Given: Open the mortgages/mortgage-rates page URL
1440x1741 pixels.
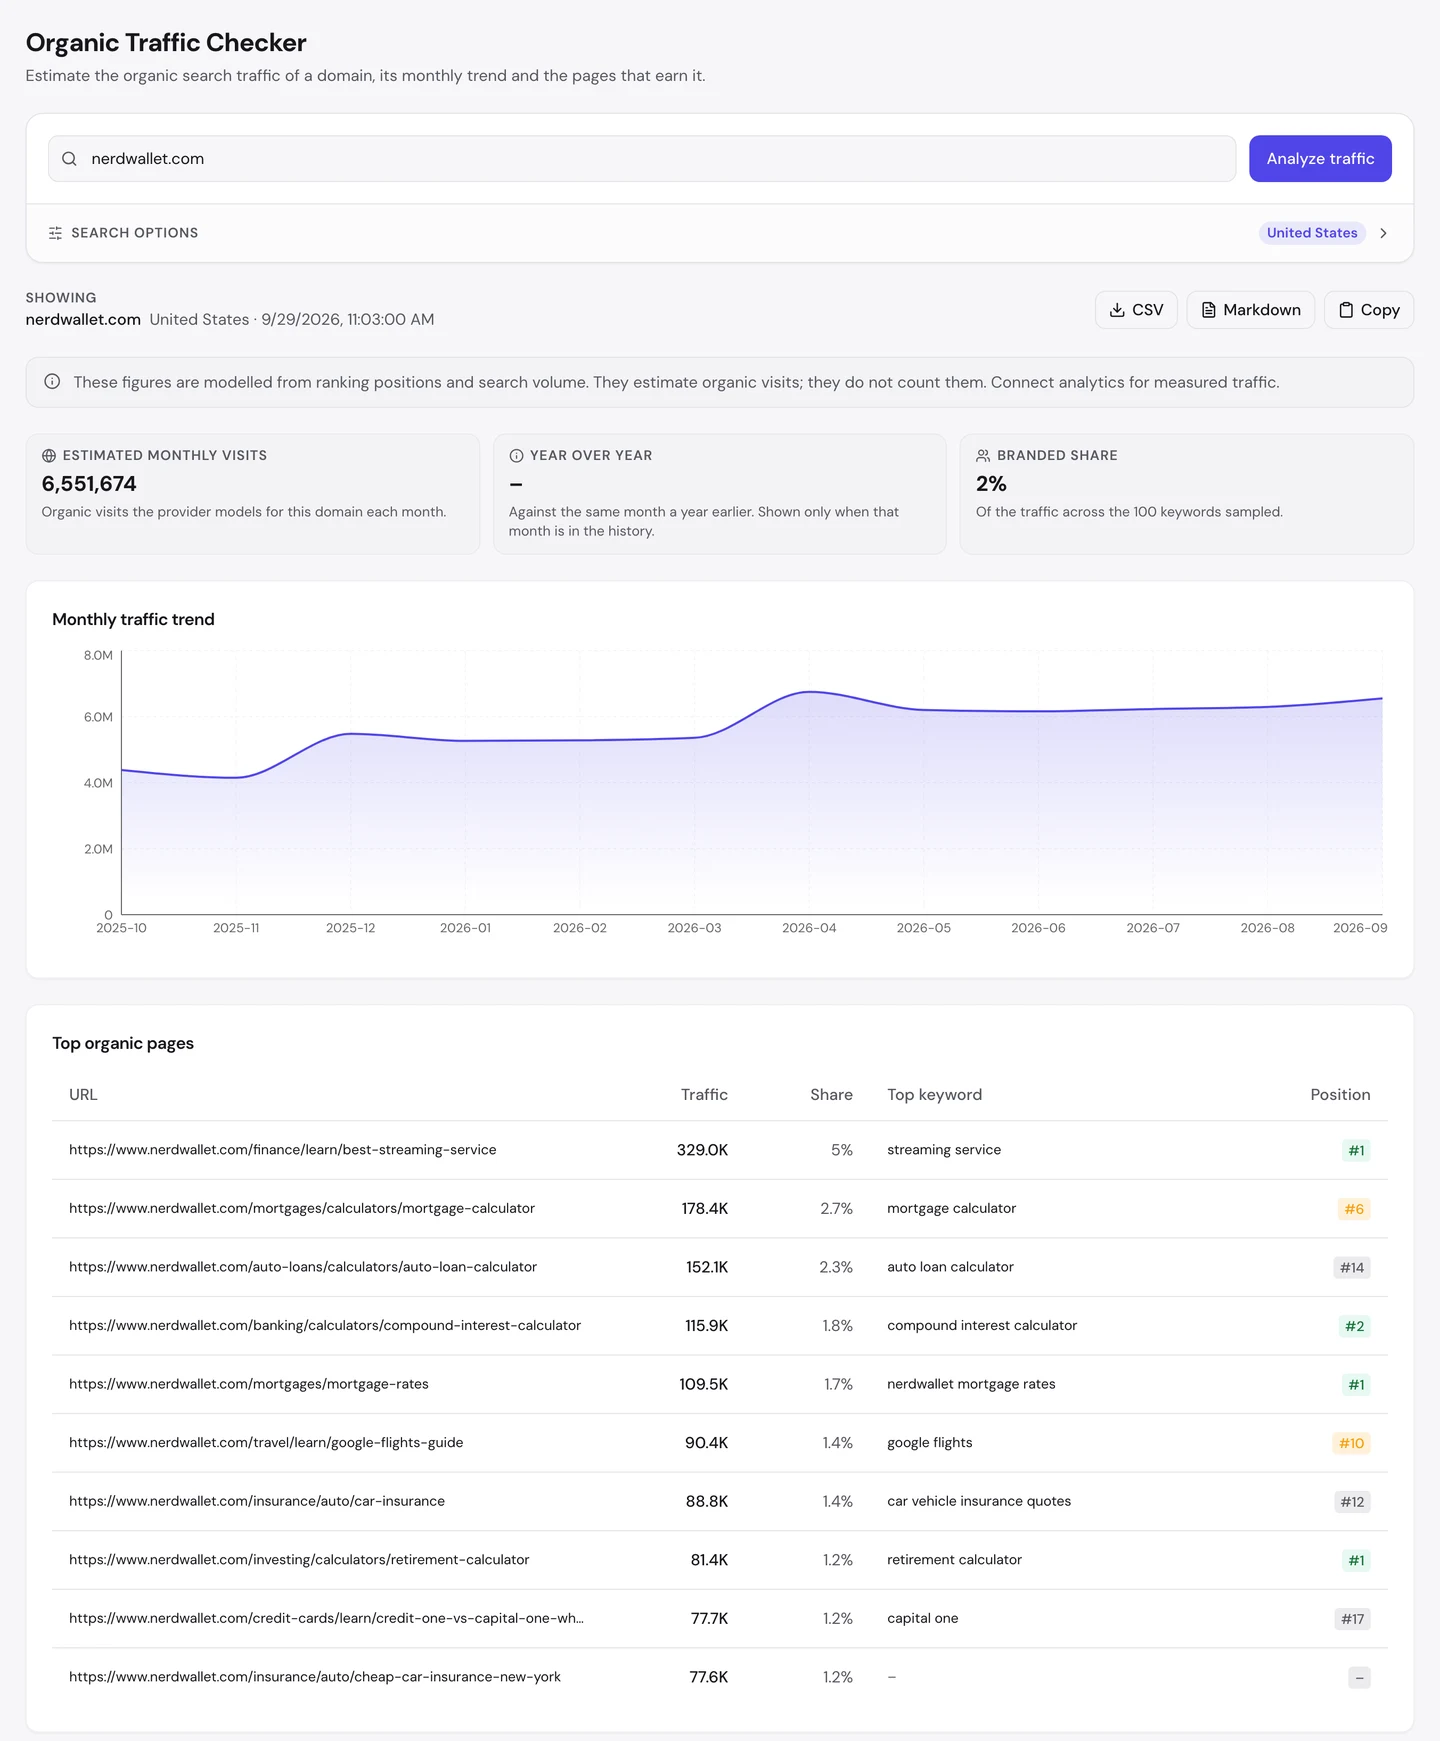Looking at the screenshot, I should click(249, 1384).
